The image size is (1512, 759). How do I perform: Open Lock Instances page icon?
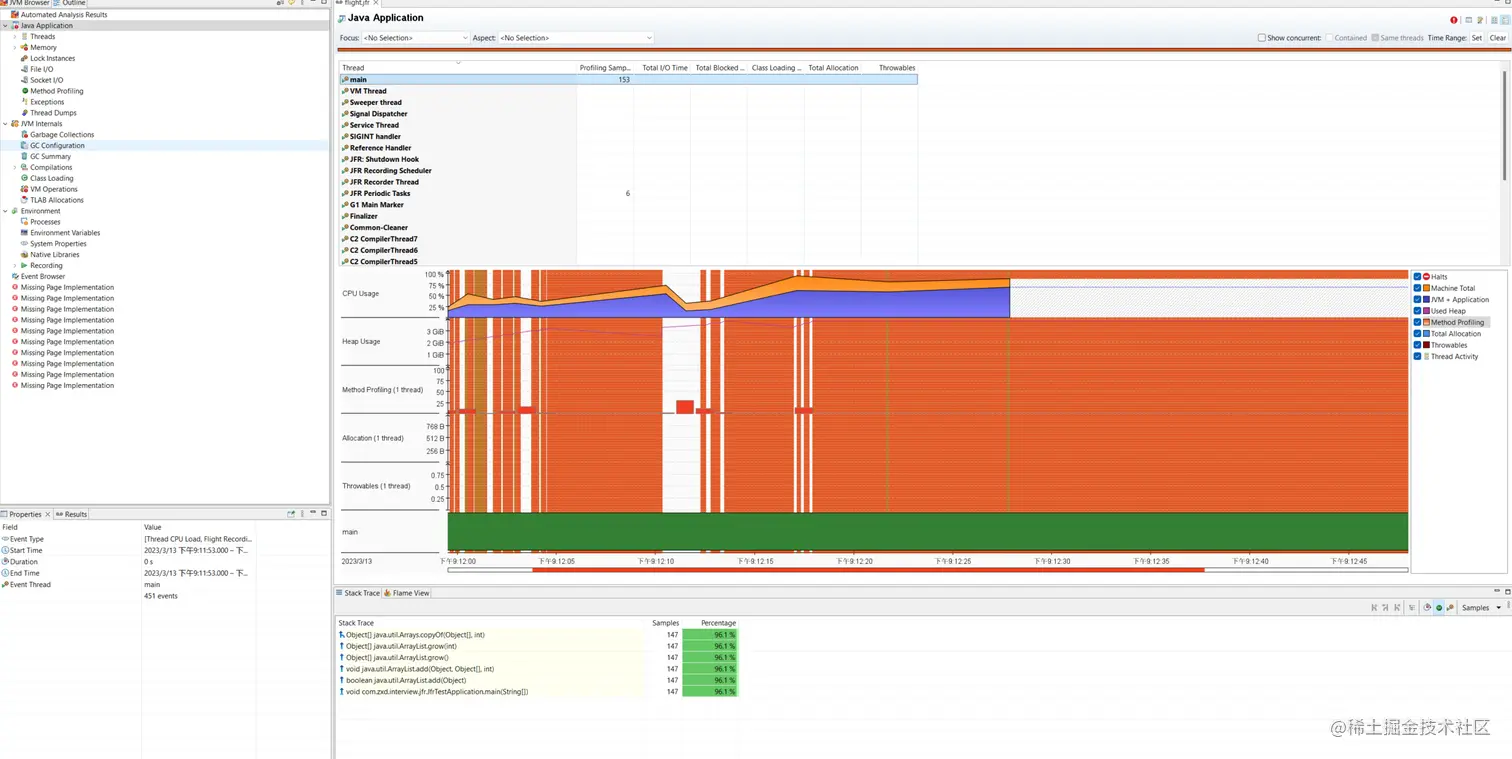pyautogui.click(x=24, y=58)
